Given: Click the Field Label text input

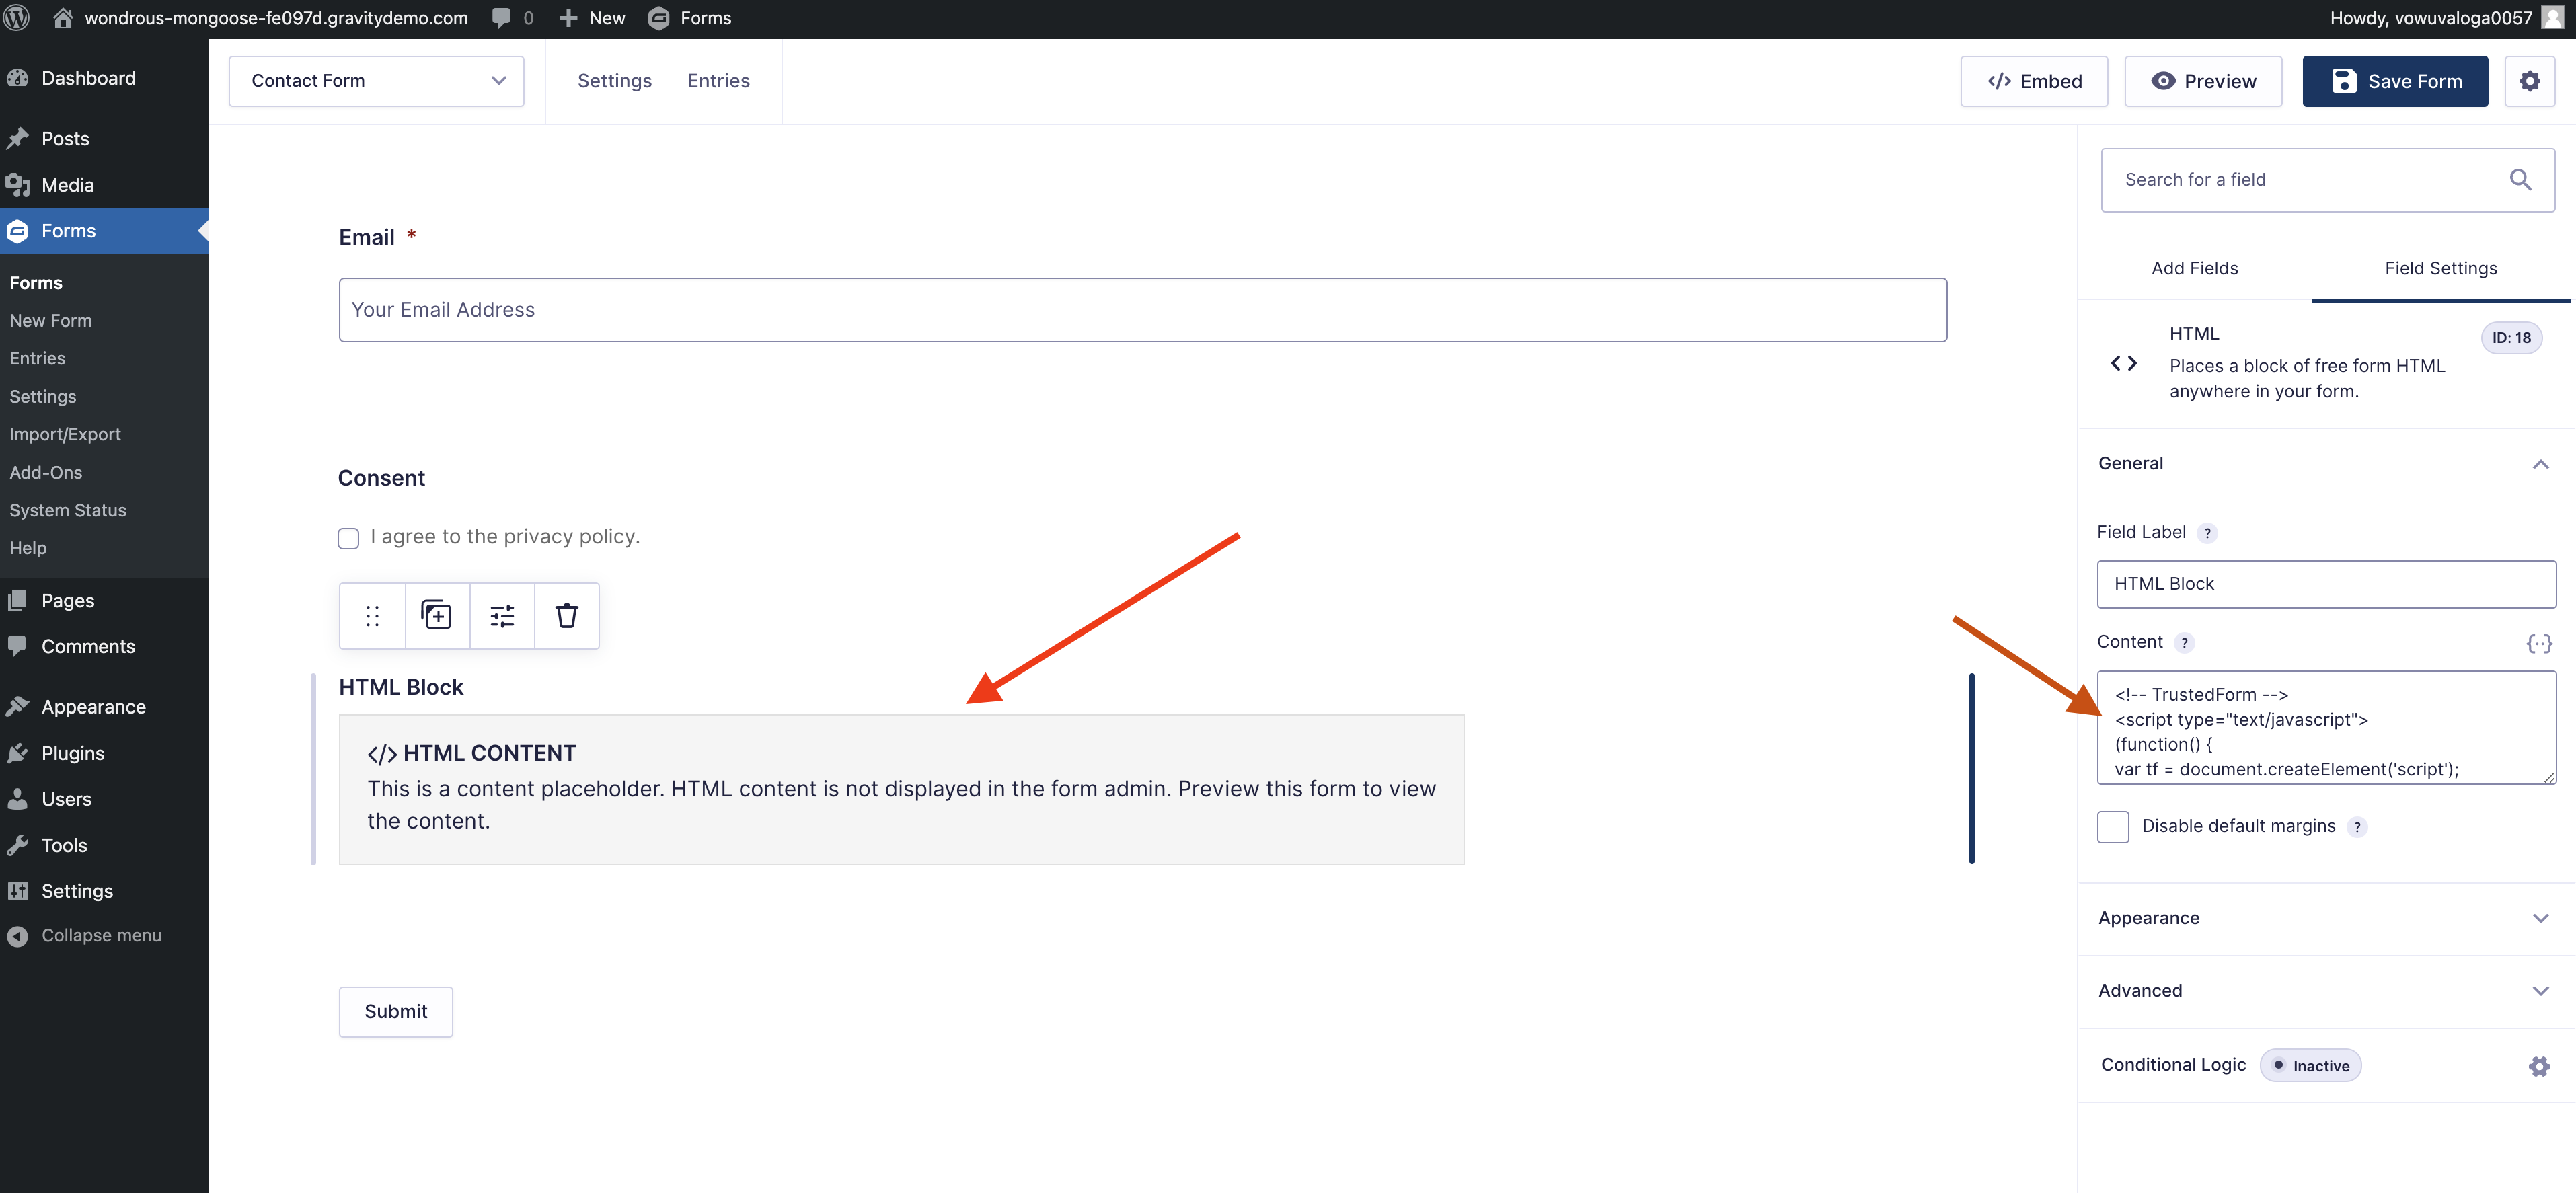Looking at the screenshot, I should [2326, 584].
